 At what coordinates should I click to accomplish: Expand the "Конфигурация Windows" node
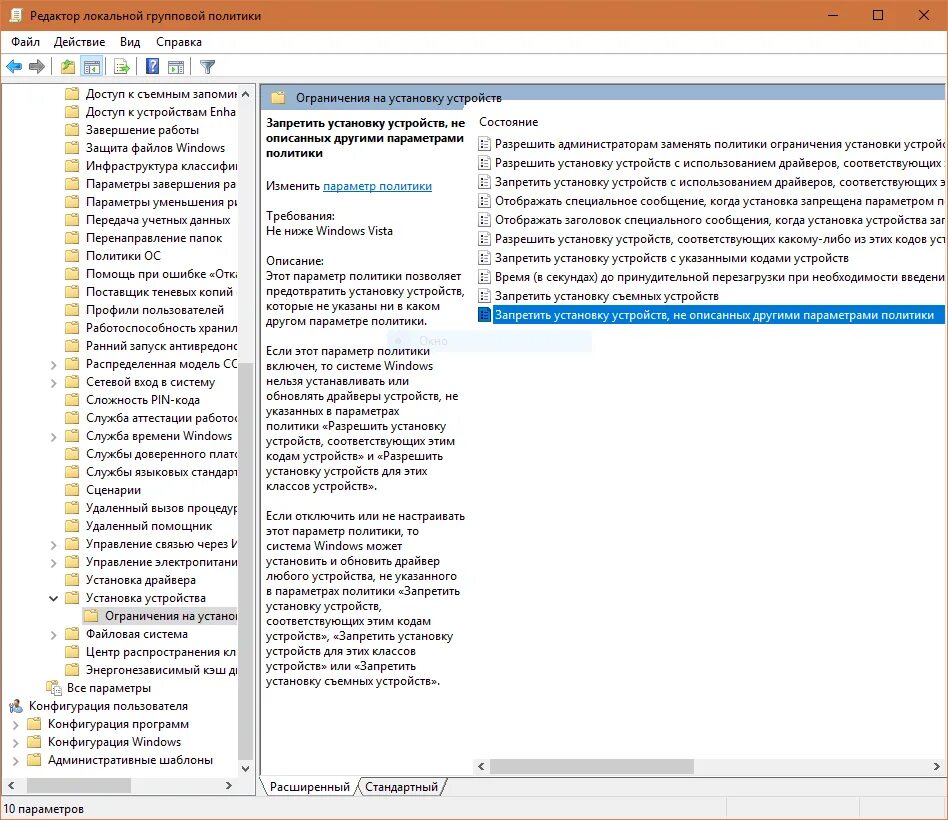tap(16, 743)
